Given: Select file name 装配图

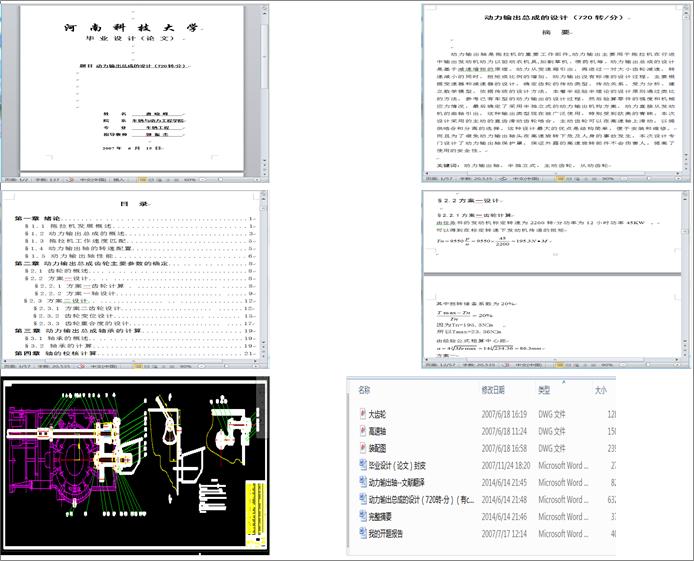Looking at the screenshot, I should point(377,449).
